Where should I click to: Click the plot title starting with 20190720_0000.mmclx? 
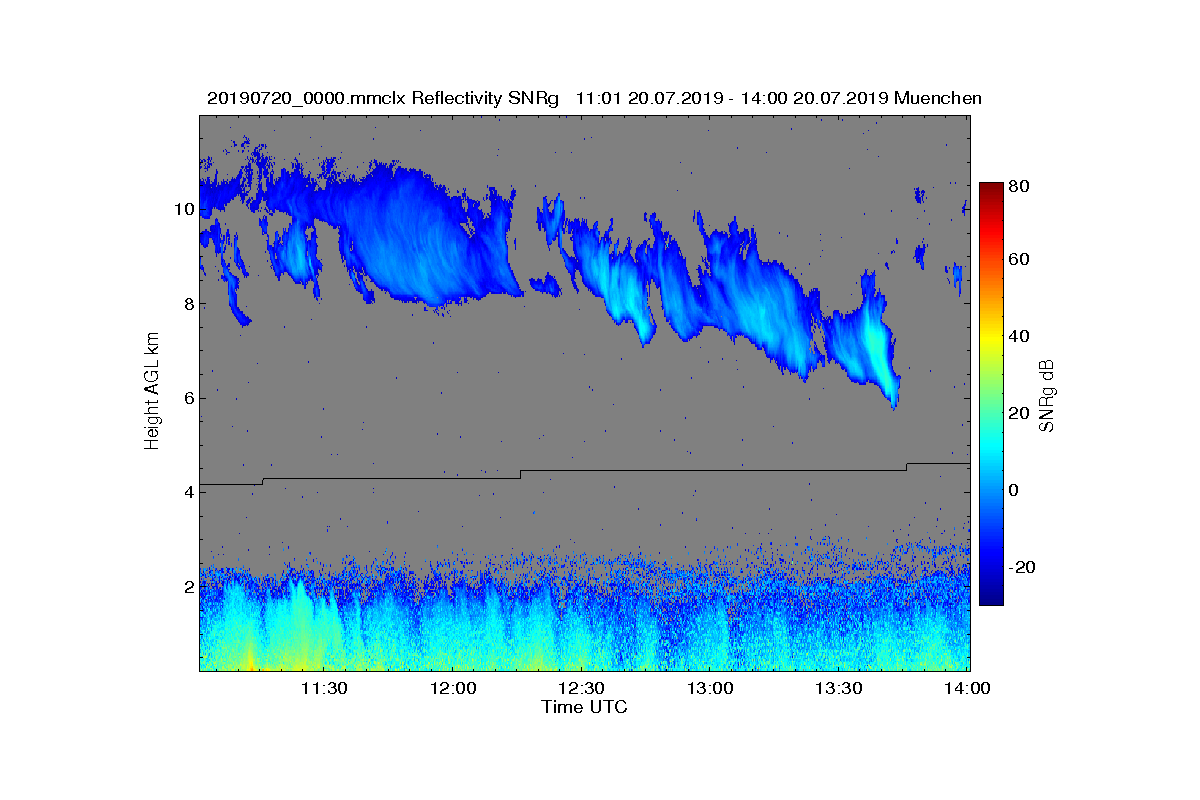click(x=594, y=98)
